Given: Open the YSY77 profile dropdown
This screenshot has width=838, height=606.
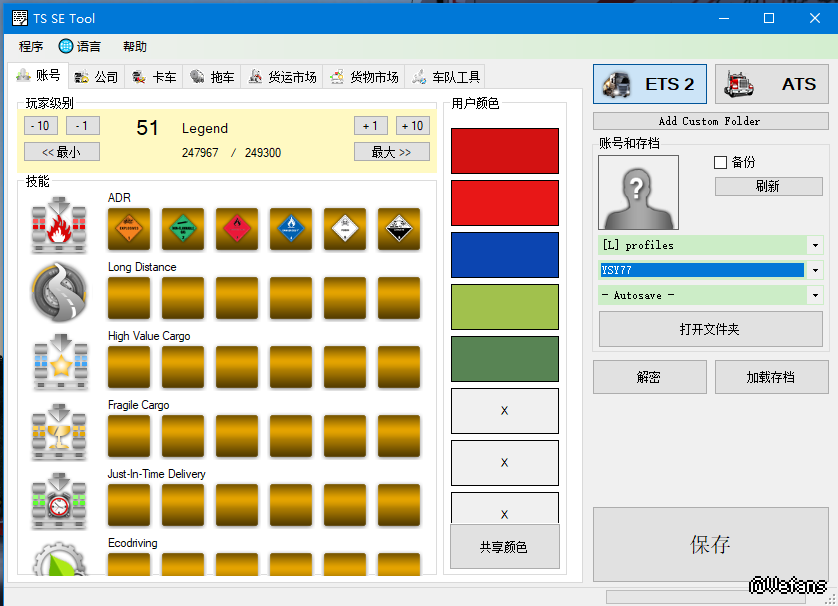Looking at the screenshot, I should pos(815,270).
